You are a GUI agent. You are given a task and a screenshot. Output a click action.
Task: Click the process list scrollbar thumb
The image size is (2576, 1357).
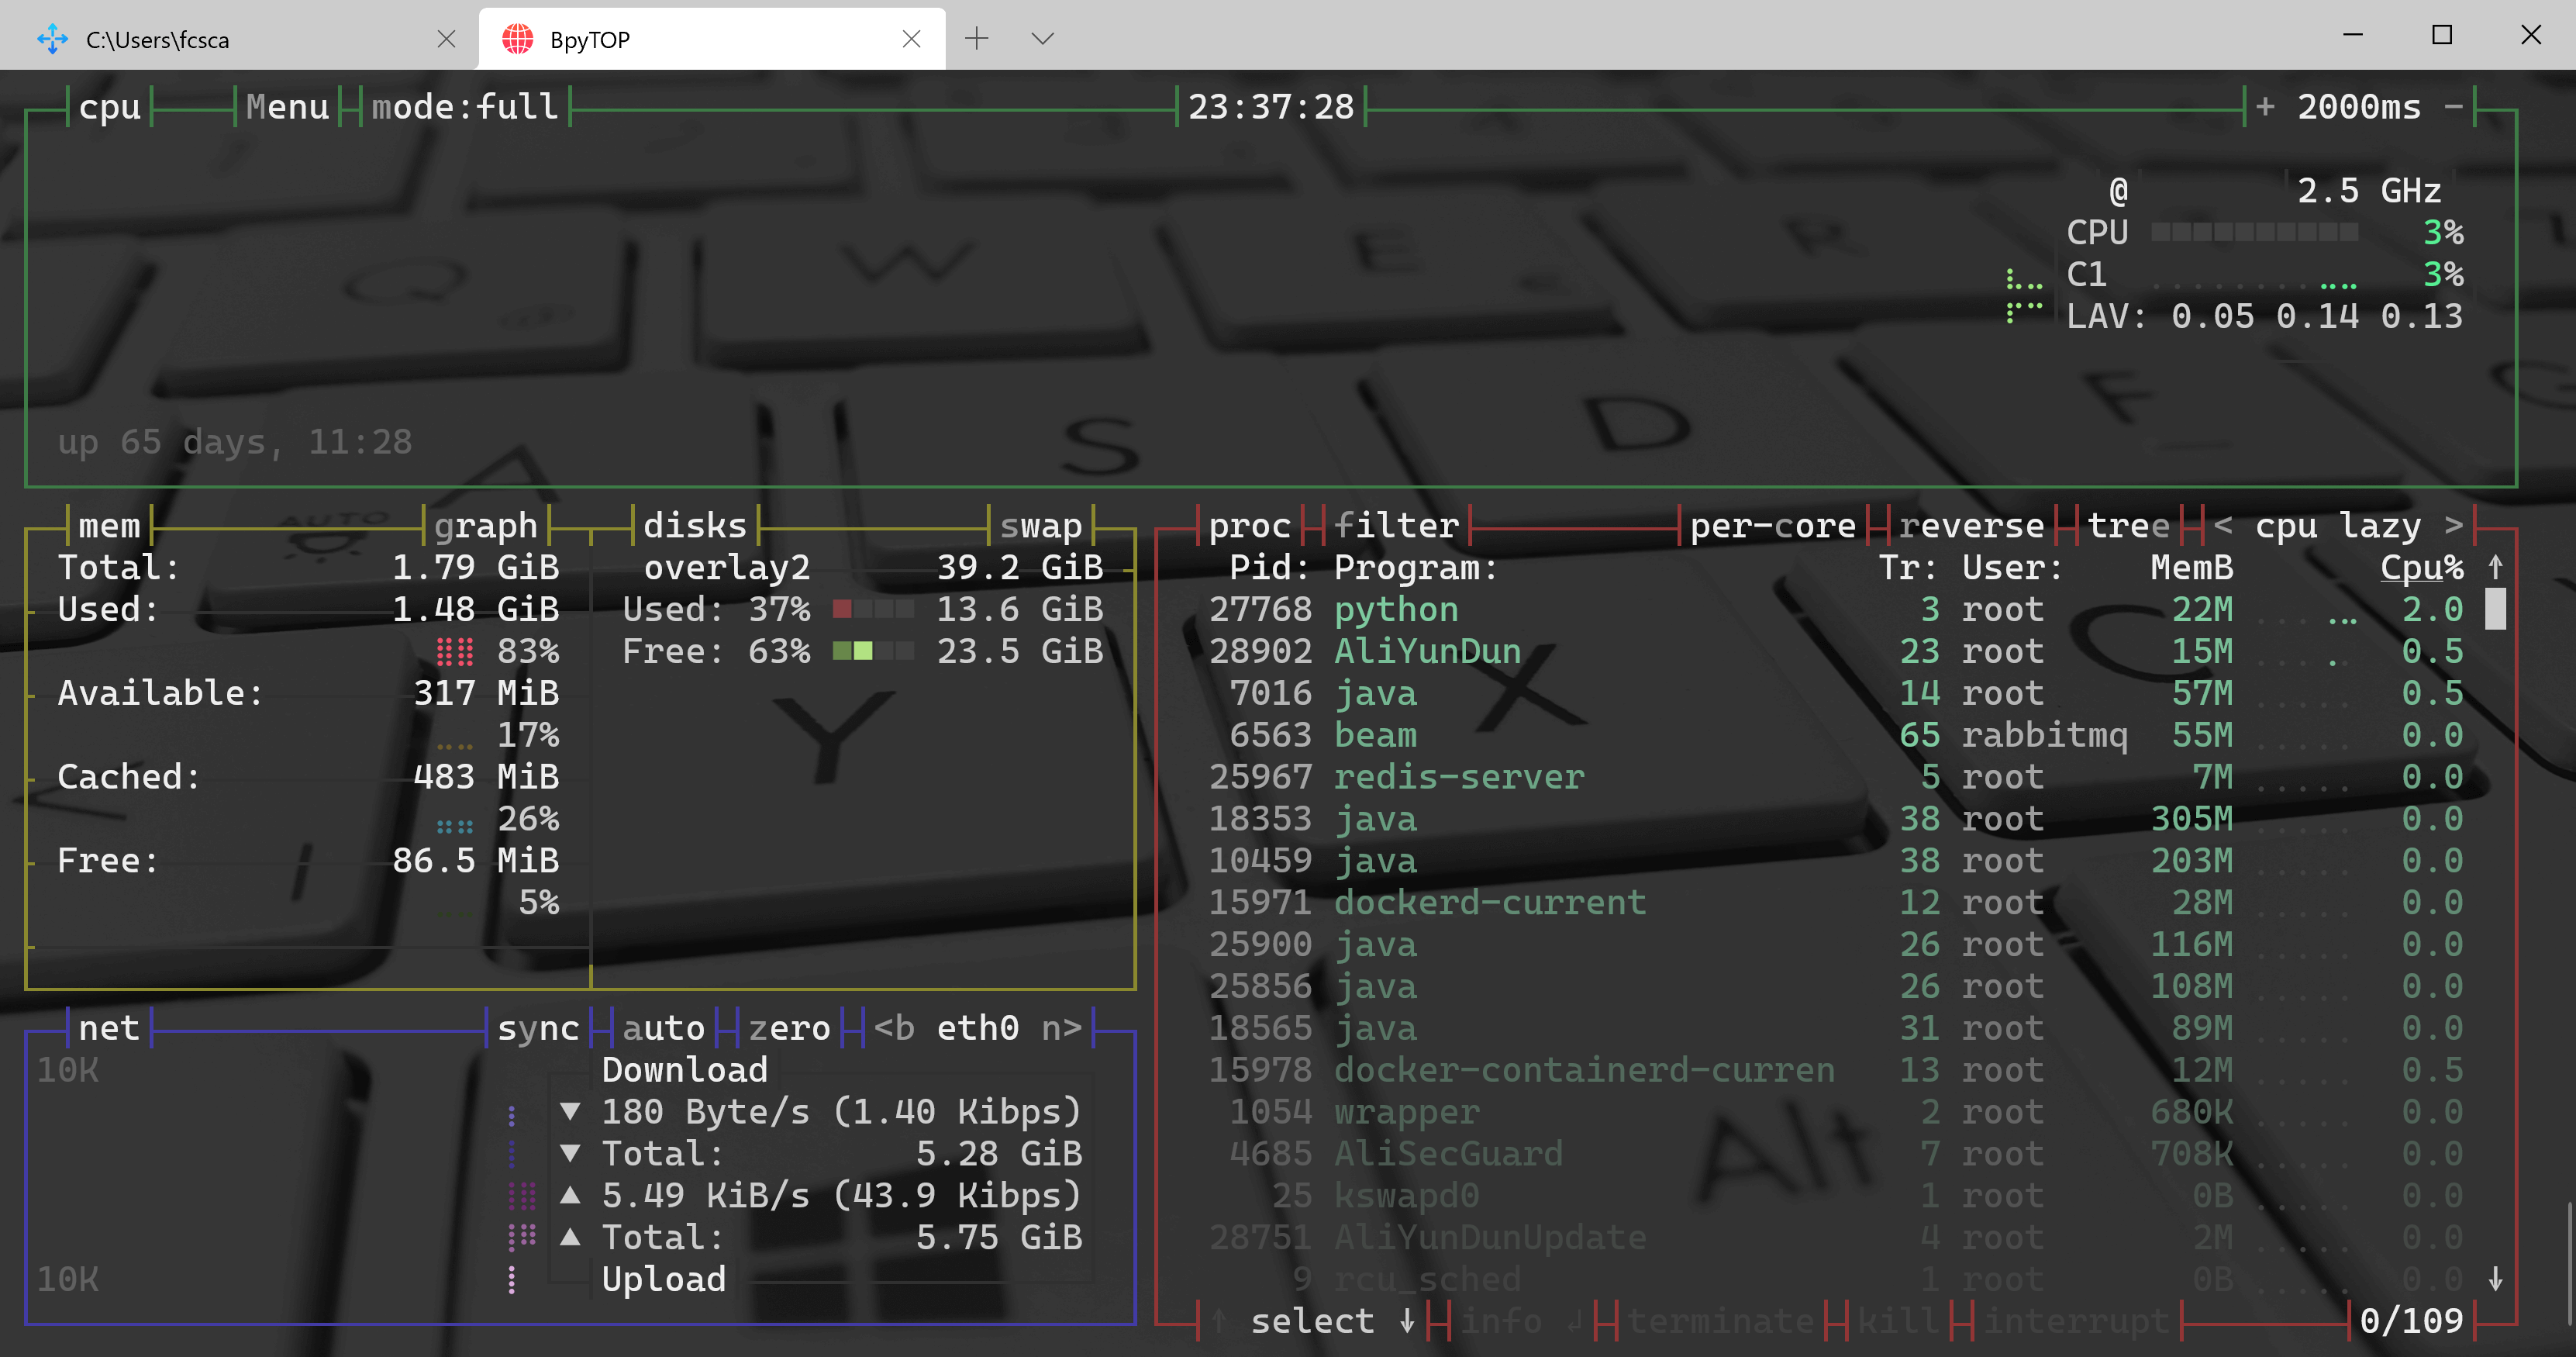2496,609
